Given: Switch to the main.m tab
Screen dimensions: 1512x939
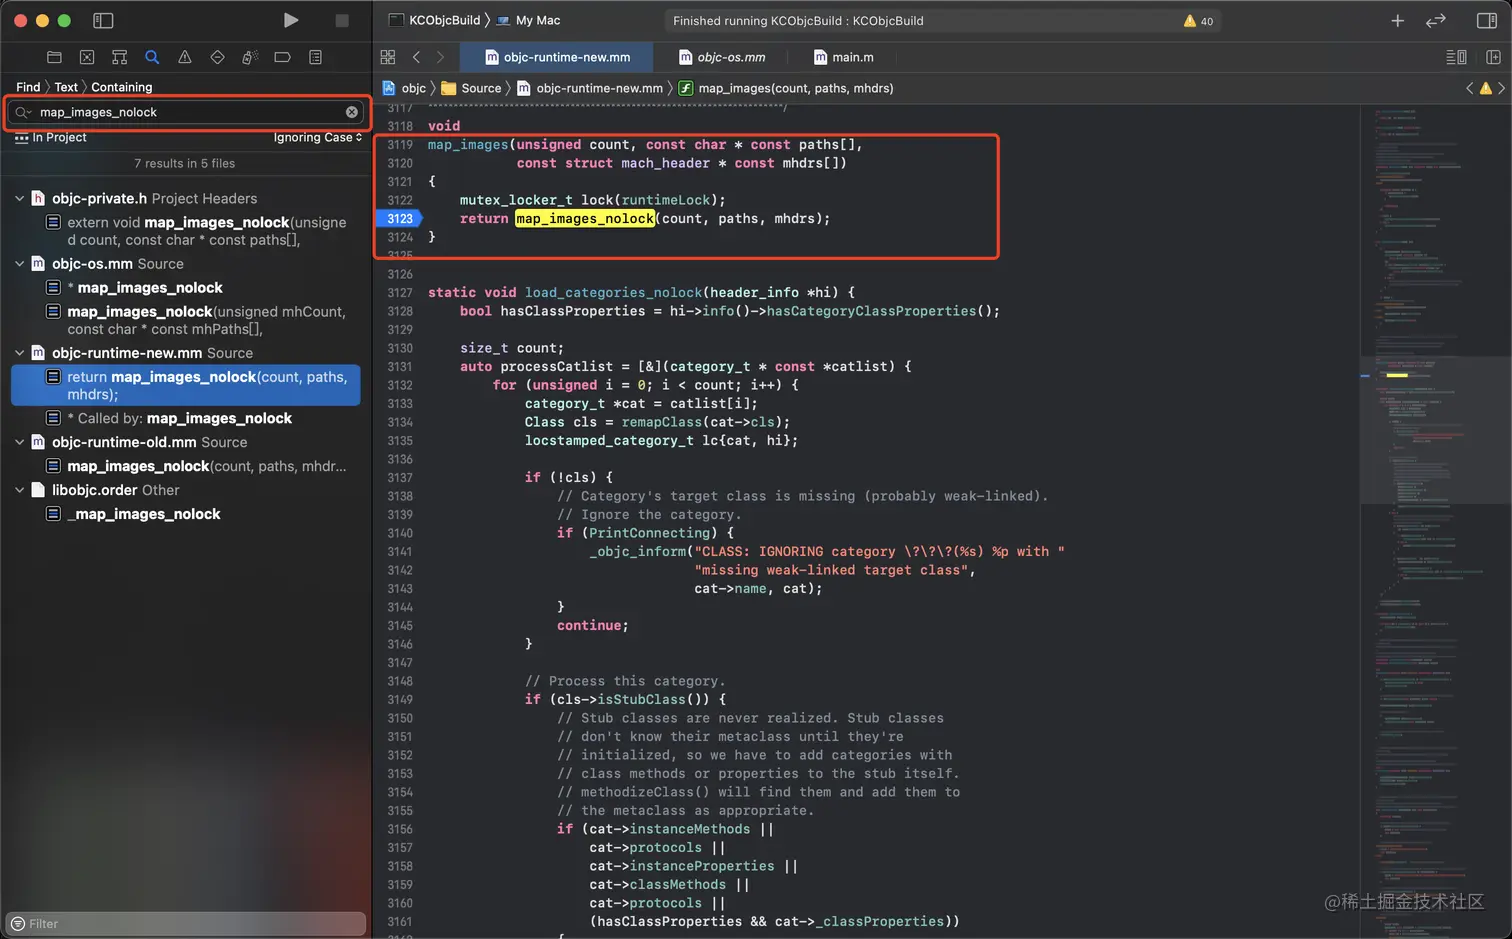Looking at the screenshot, I should tap(843, 57).
